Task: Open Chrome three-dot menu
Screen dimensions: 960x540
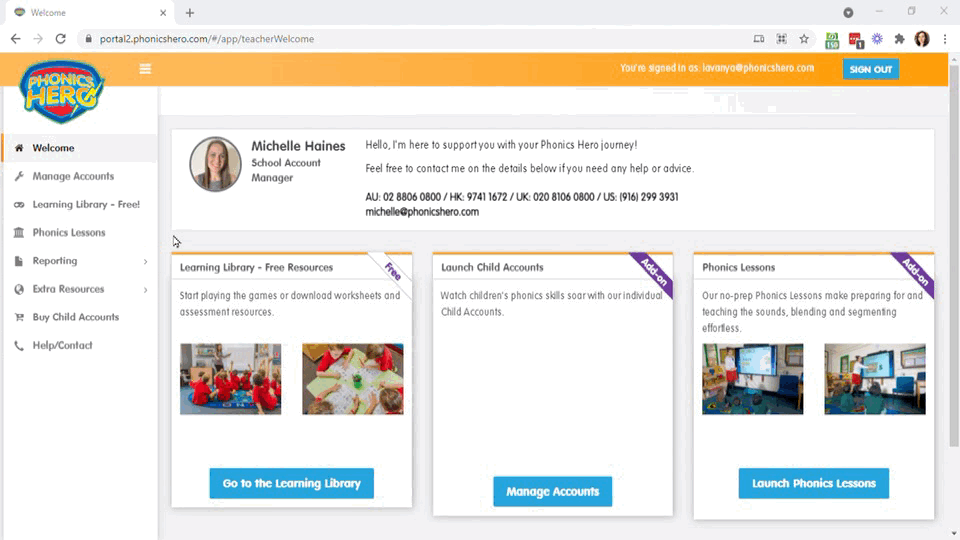Action: tap(945, 39)
